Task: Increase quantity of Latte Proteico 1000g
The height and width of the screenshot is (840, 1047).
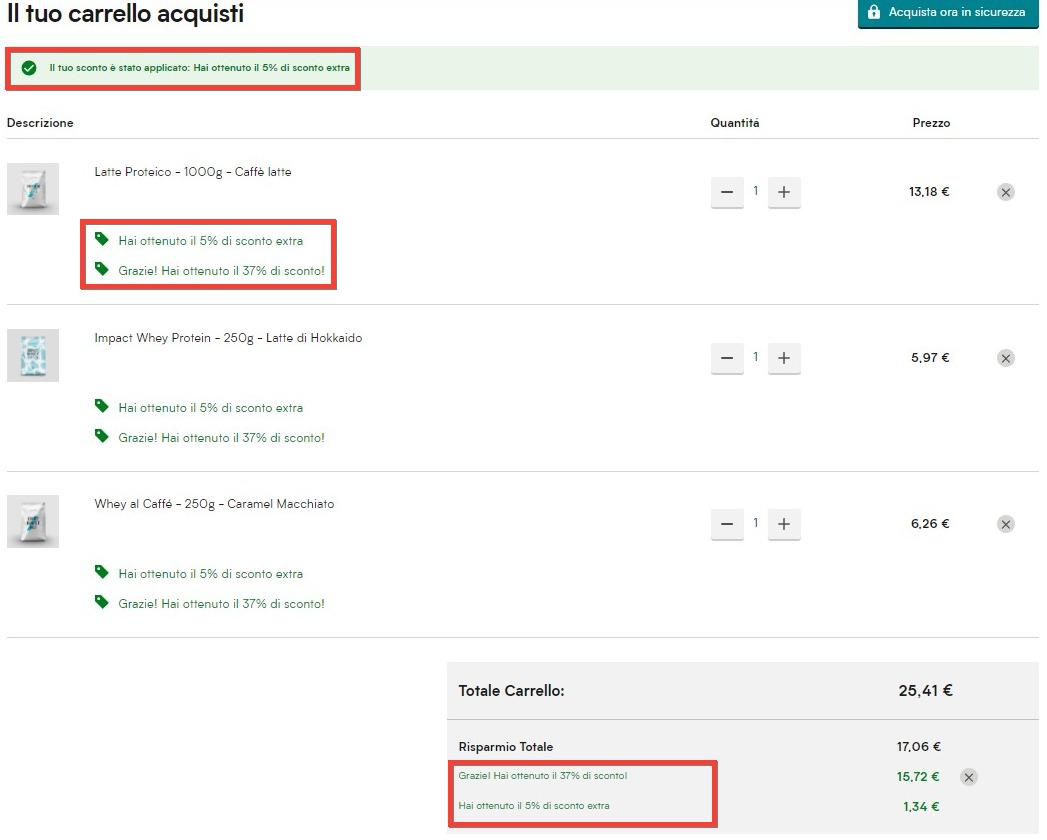Action: point(784,192)
